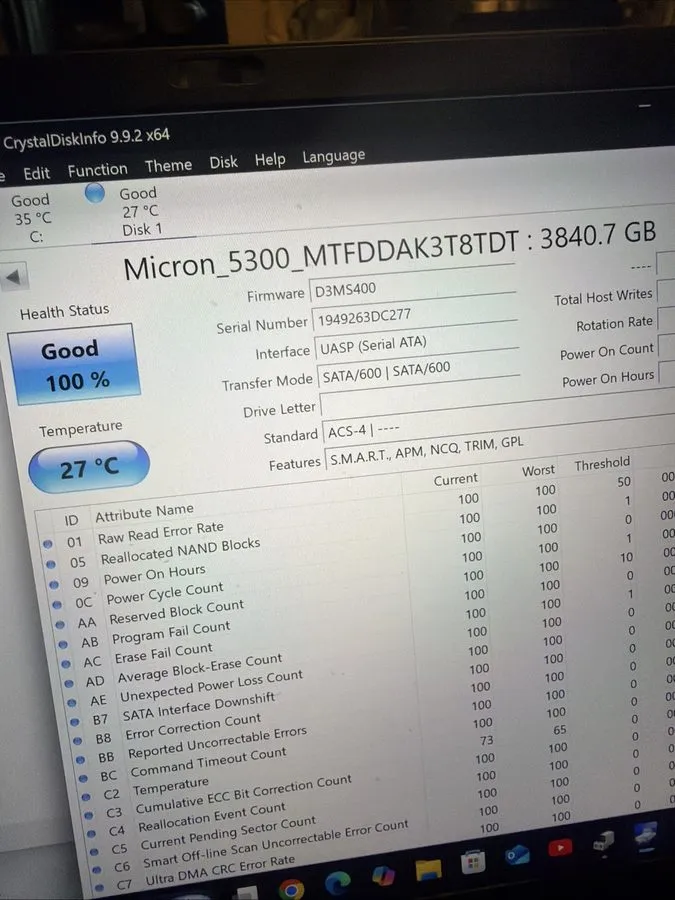The height and width of the screenshot is (900, 675).
Task: Select the Disk 1 drive tab
Action: pyautogui.click(x=139, y=211)
